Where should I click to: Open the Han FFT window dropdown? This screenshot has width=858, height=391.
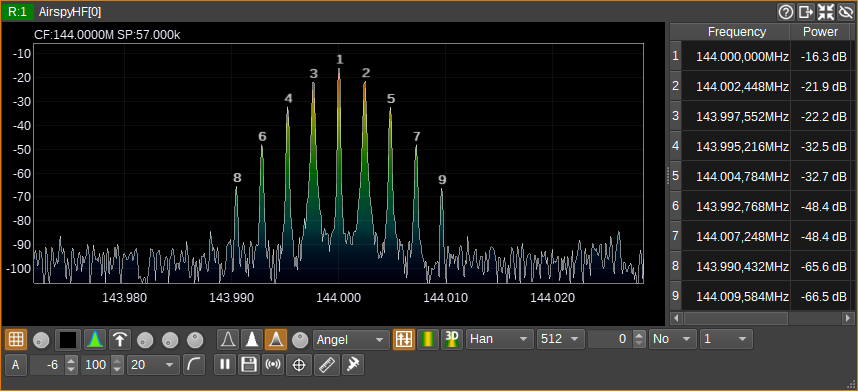pyautogui.click(x=500, y=340)
